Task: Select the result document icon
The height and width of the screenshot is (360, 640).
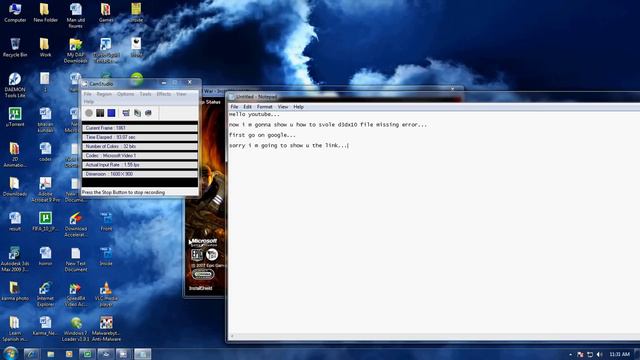Action: (15, 222)
